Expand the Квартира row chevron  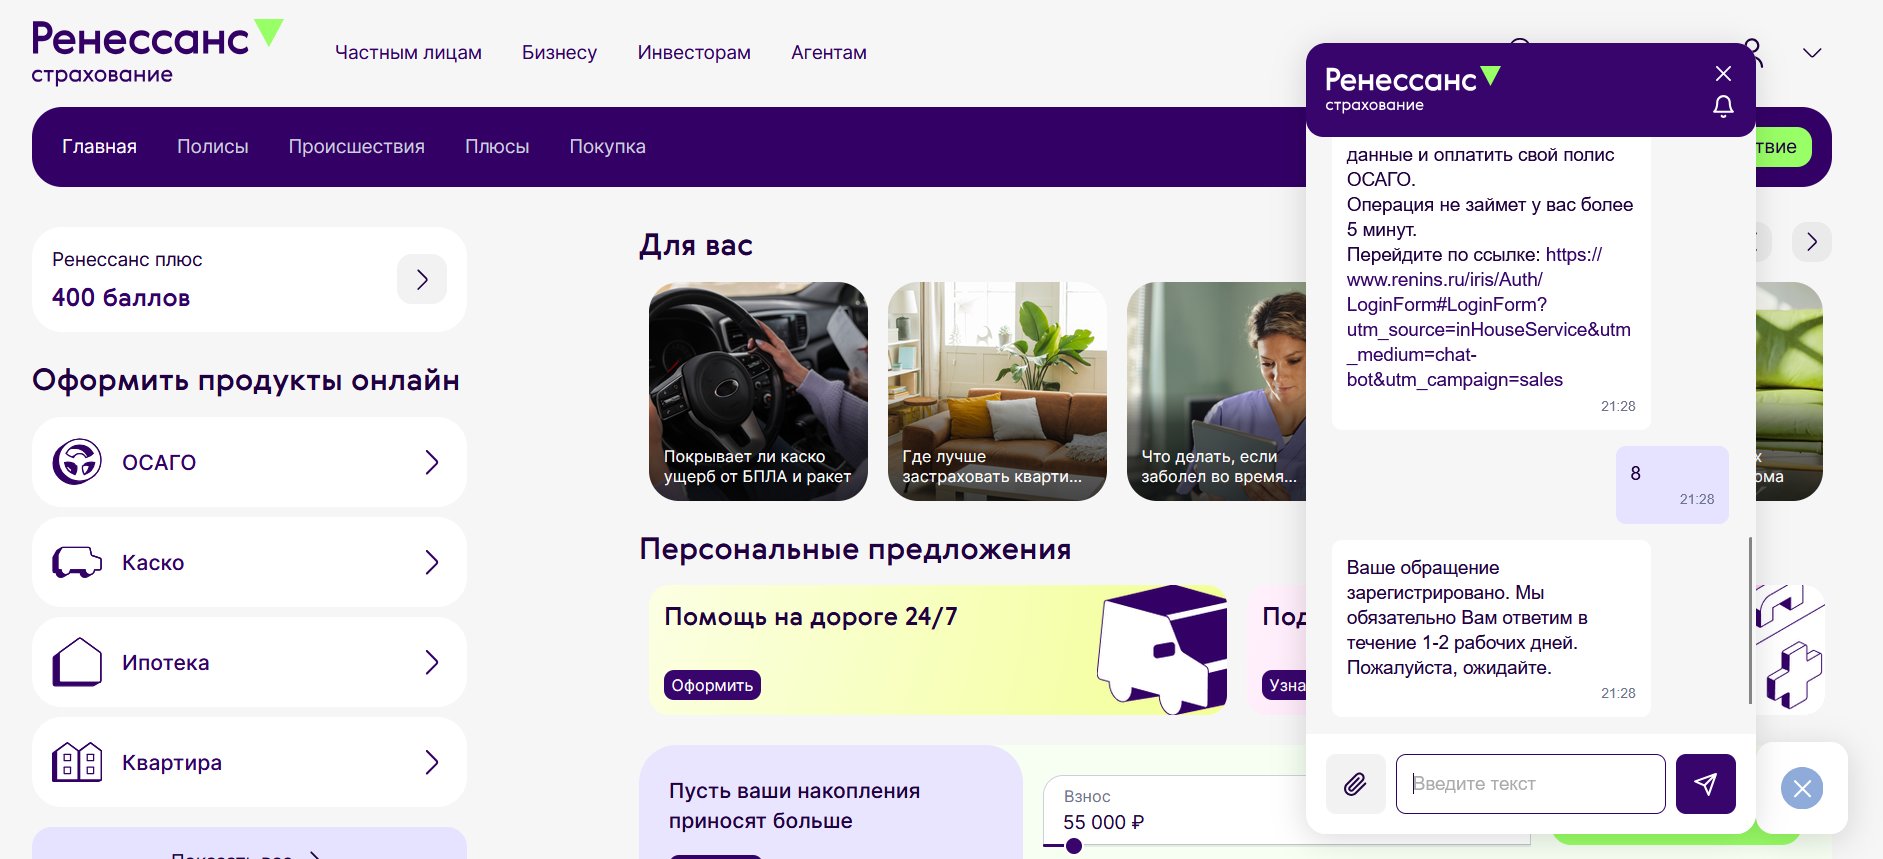click(432, 762)
